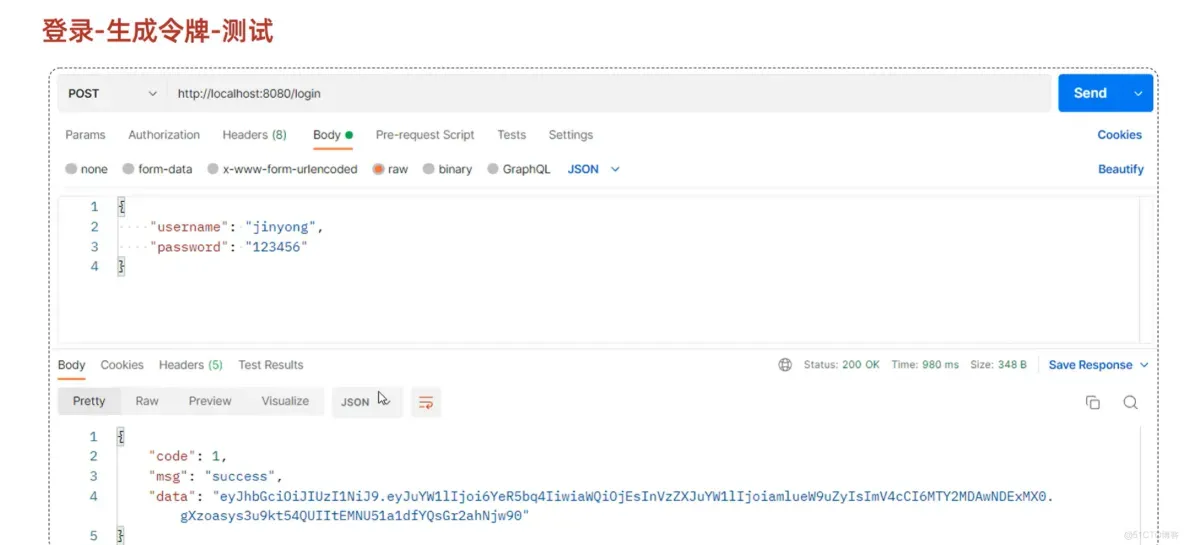The image size is (1184, 545).
Task: Switch response view to Raw
Action: (x=146, y=402)
